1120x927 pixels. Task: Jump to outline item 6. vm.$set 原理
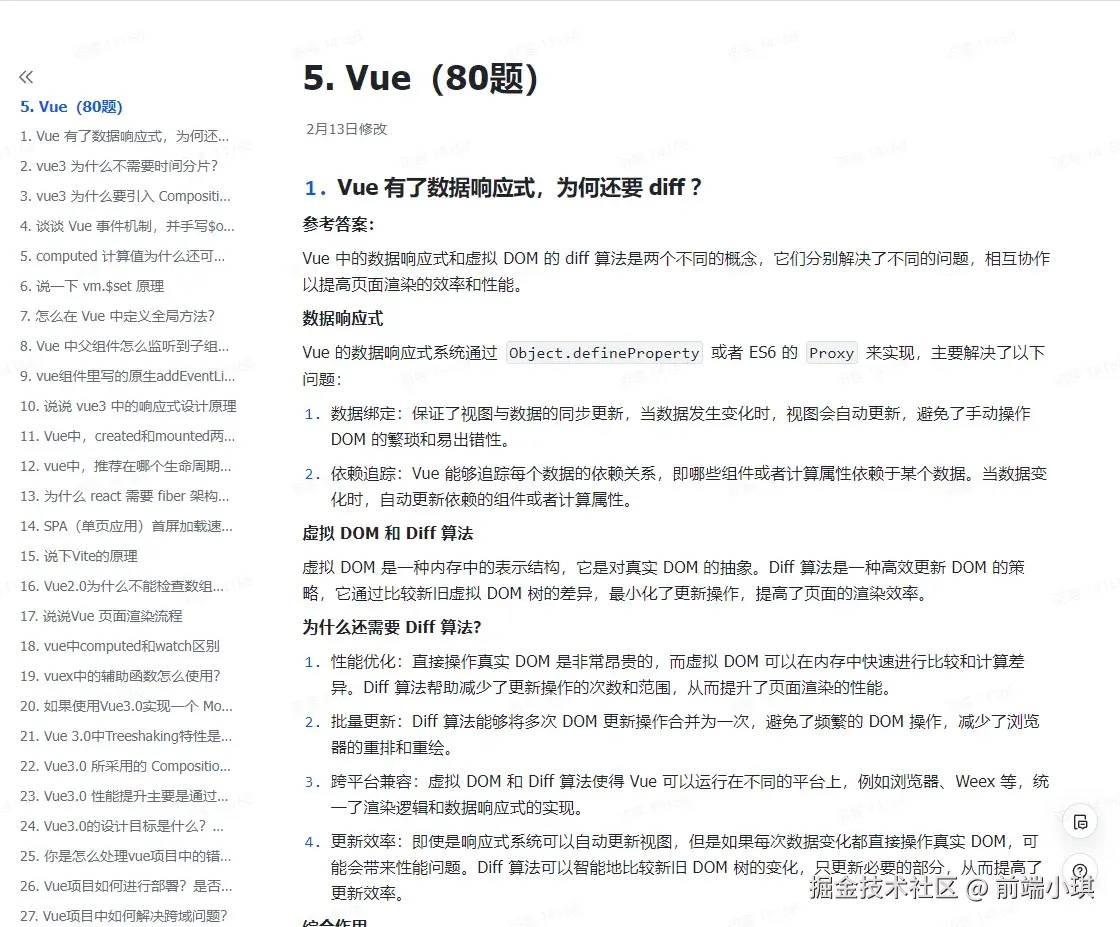coord(92,286)
